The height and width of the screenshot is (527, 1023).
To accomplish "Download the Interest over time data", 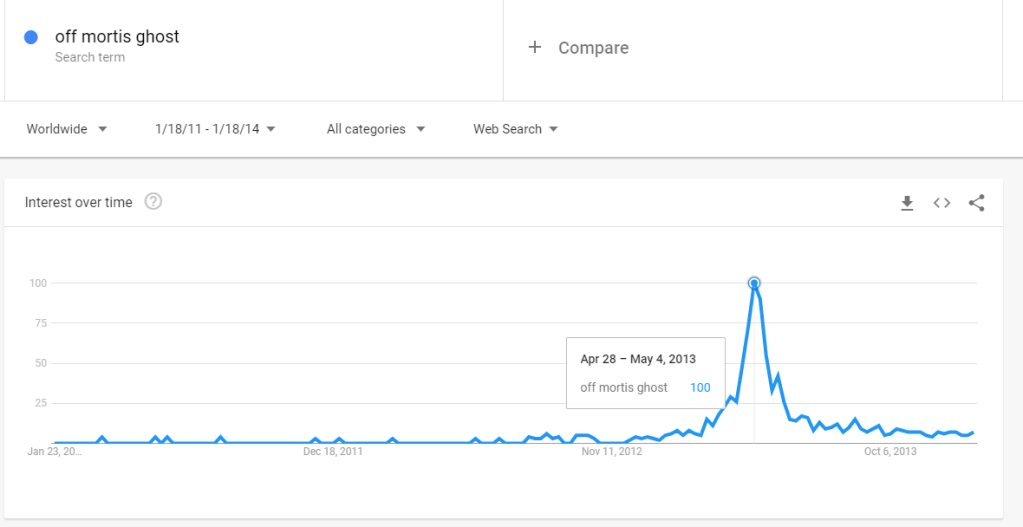I will 907,203.
